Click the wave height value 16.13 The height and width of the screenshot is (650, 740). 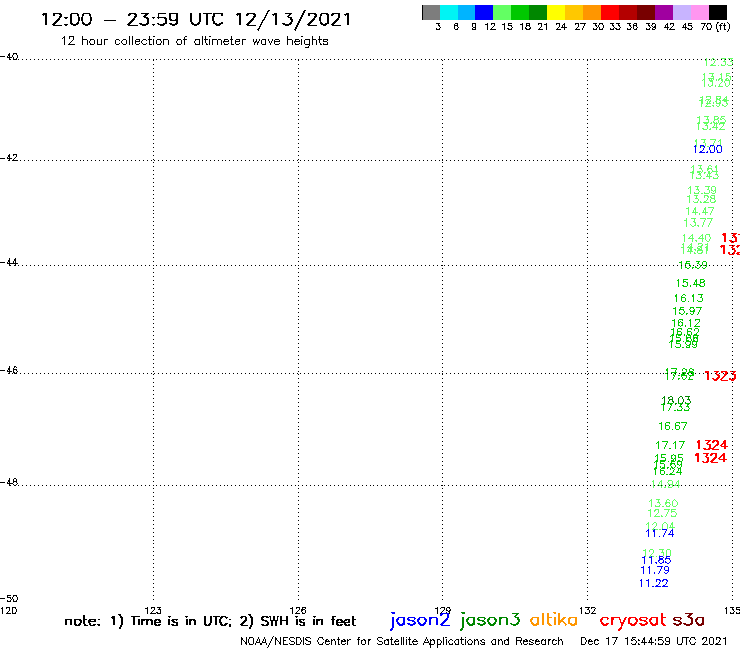689,298
